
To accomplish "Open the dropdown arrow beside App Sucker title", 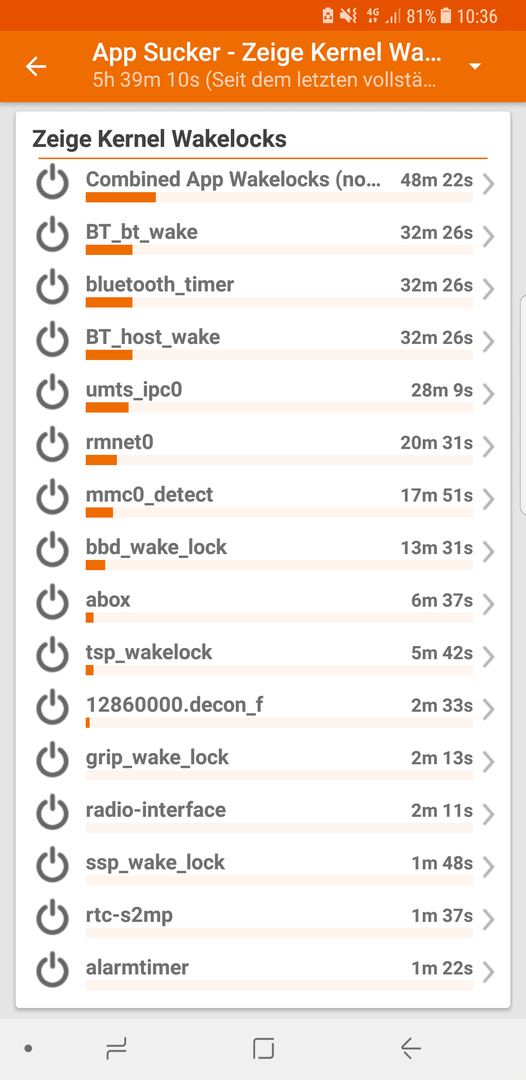I will click(x=474, y=67).
